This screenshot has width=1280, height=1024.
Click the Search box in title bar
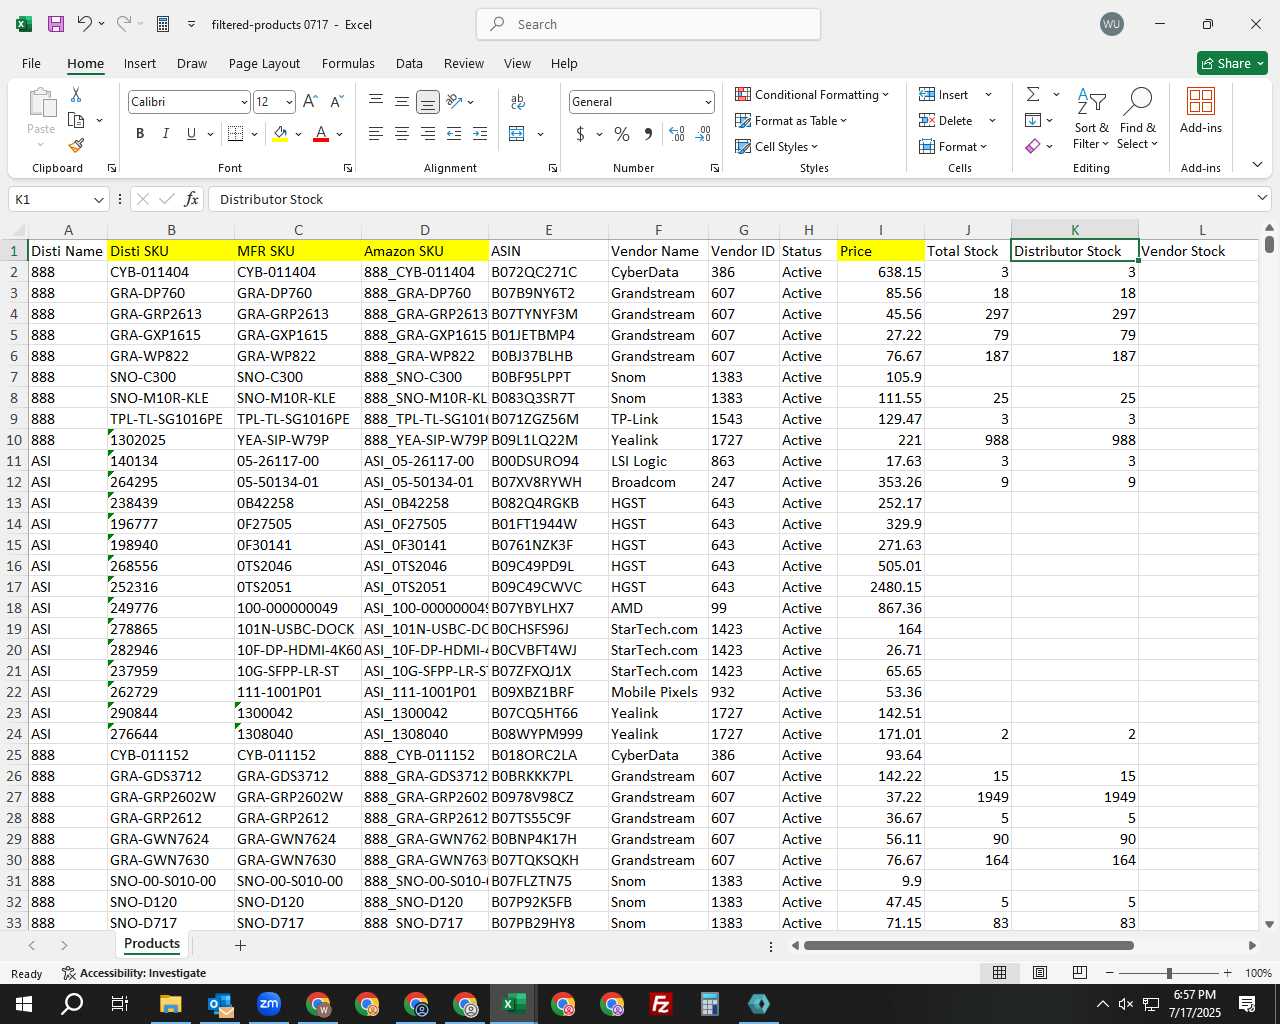point(648,24)
